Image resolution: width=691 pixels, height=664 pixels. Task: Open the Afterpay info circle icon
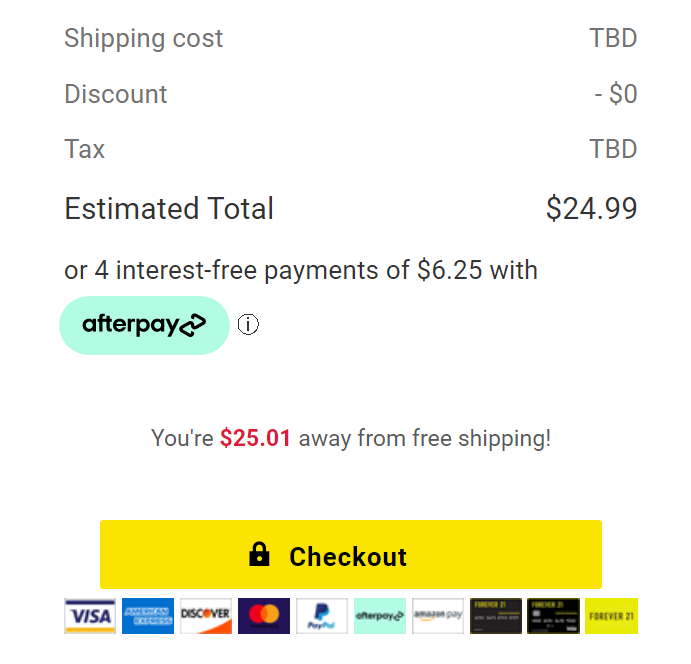[248, 325]
